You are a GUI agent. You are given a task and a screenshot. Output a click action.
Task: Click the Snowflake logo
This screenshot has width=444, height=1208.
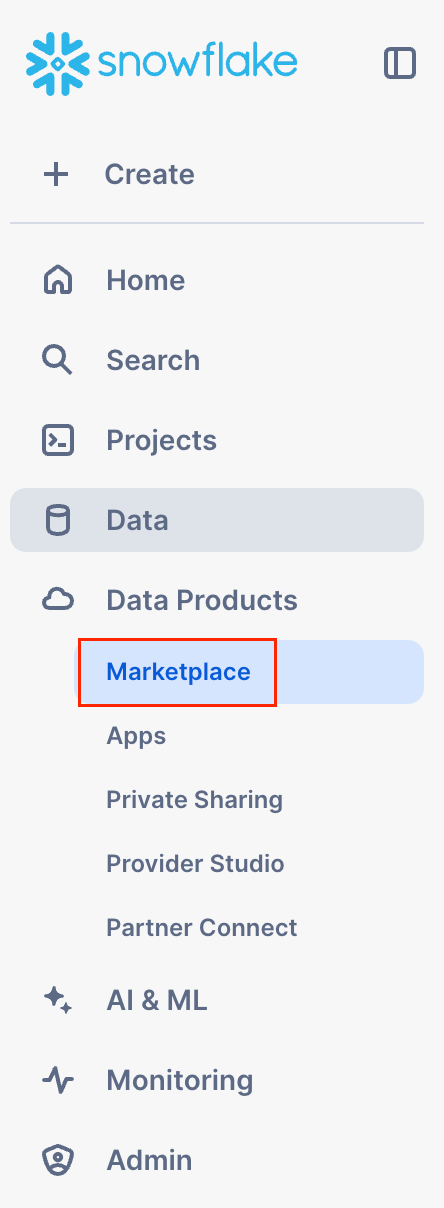tap(161, 62)
